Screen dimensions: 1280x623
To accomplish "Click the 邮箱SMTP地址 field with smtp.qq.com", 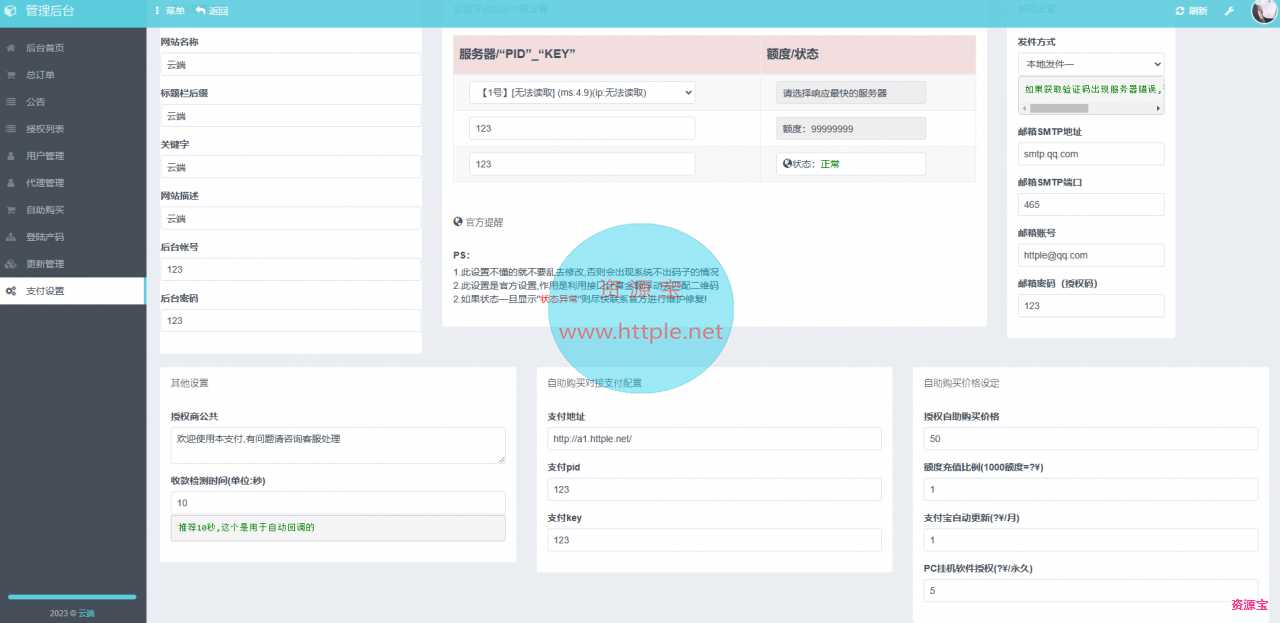I will pyautogui.click(x=1091, y=154).
